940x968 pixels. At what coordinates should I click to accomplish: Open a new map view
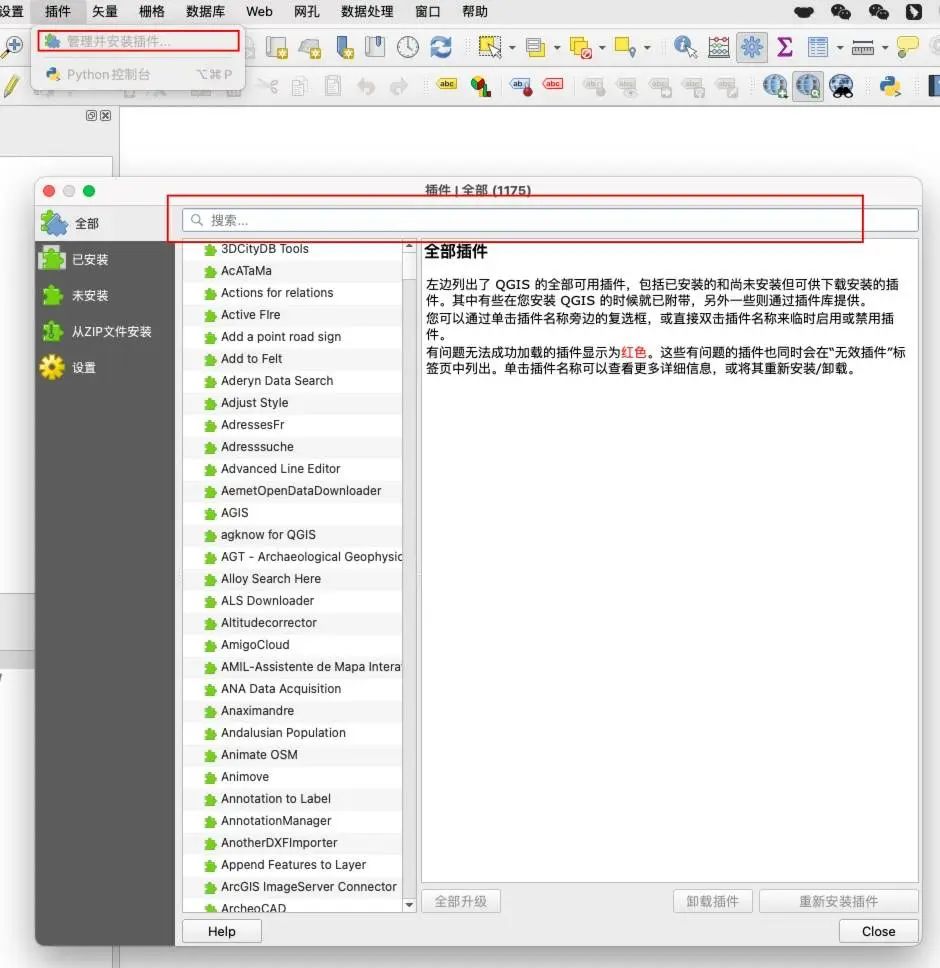[x=277, y=47]
